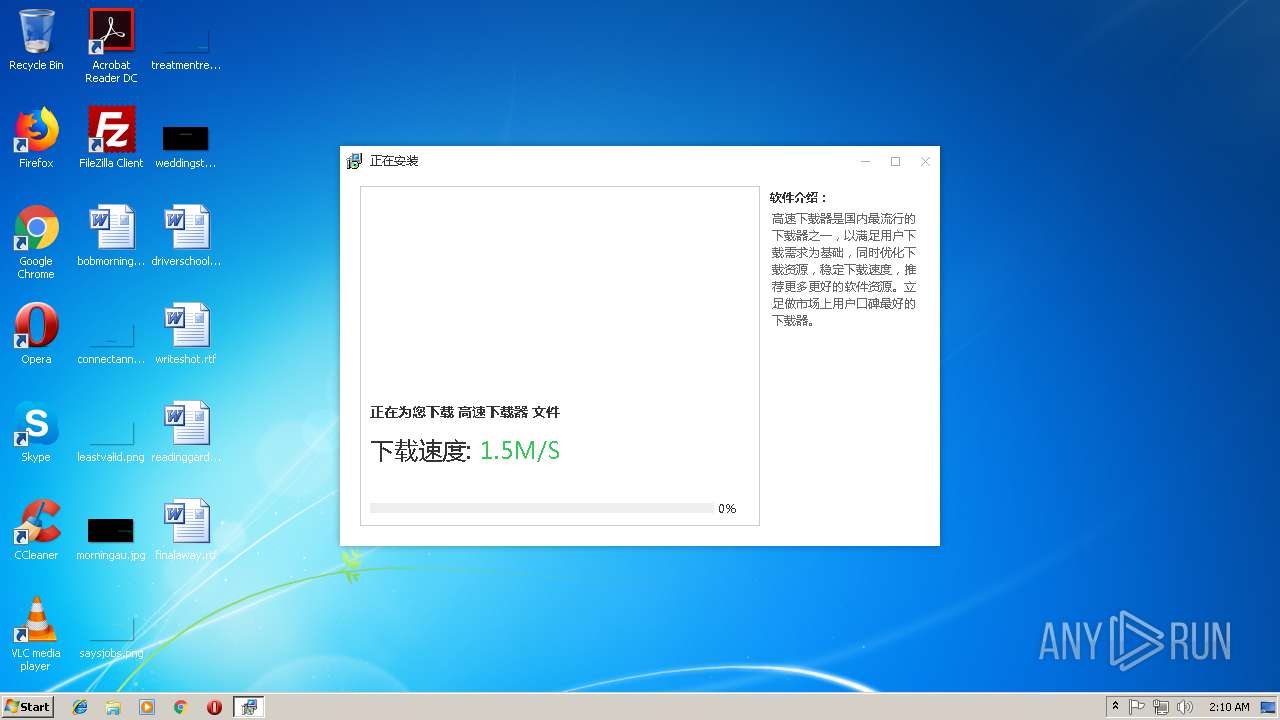
Task: Open the Start menu
Action: 28,707
